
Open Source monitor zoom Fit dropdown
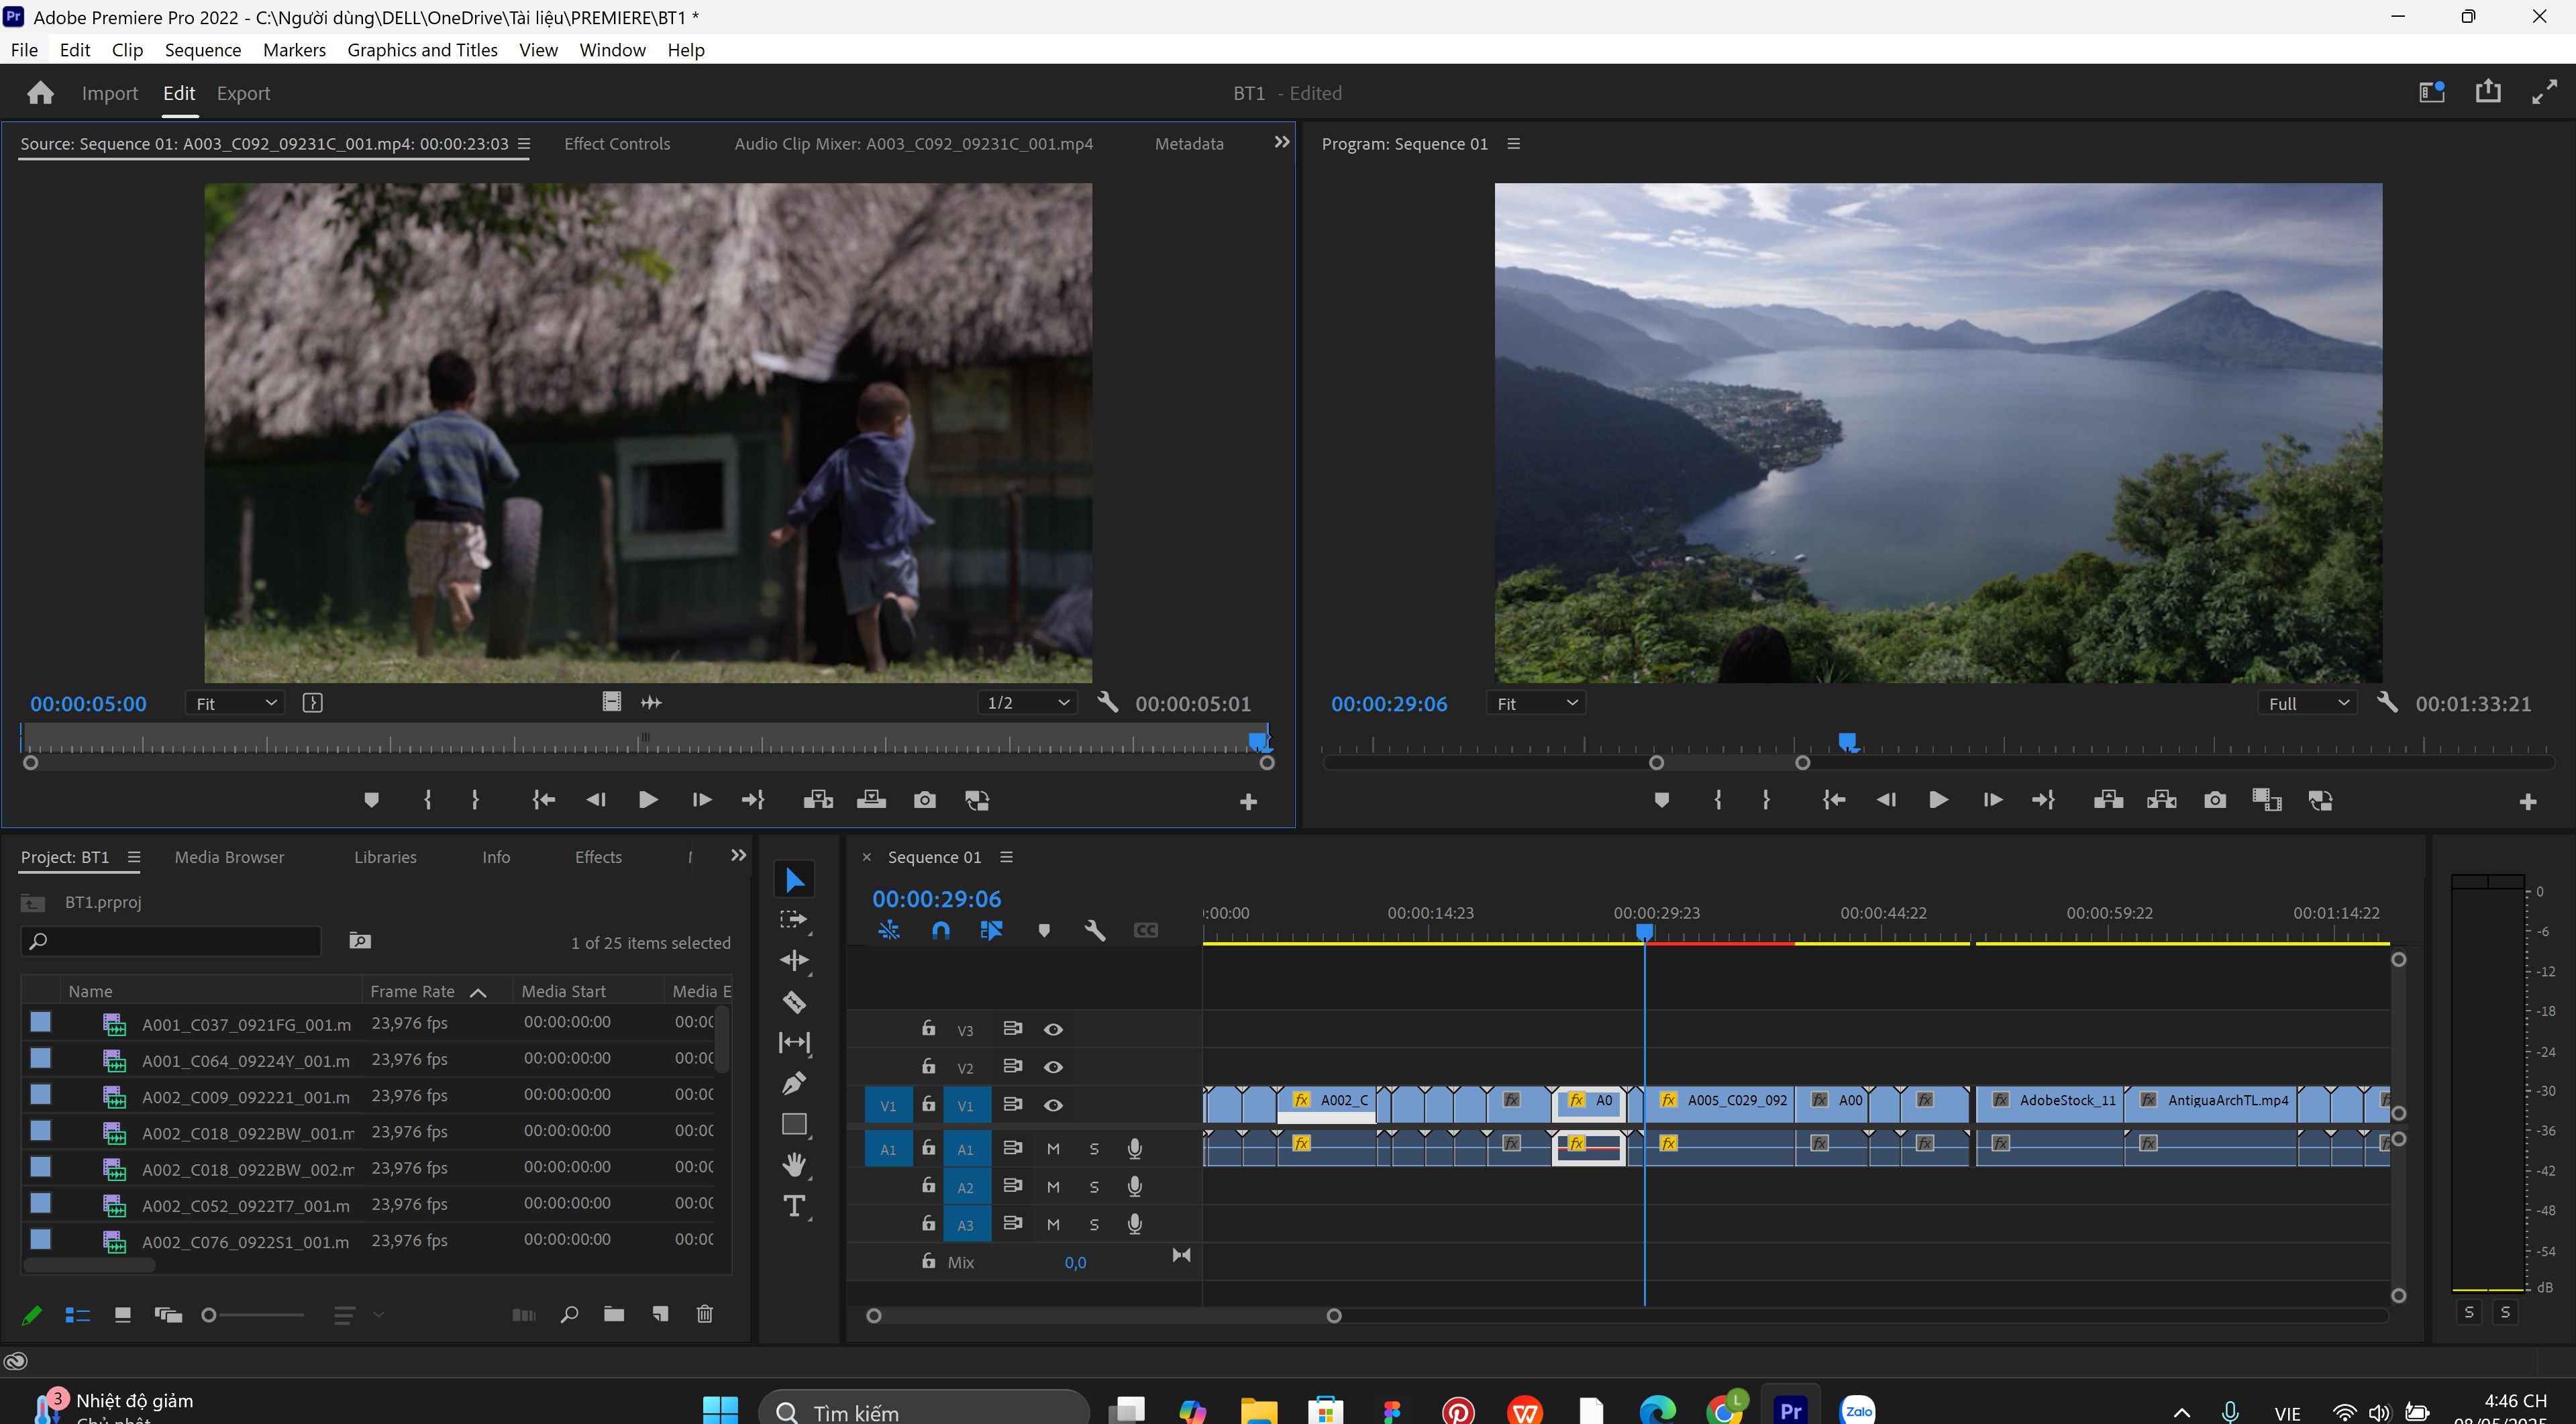click(x=235, y=703)
